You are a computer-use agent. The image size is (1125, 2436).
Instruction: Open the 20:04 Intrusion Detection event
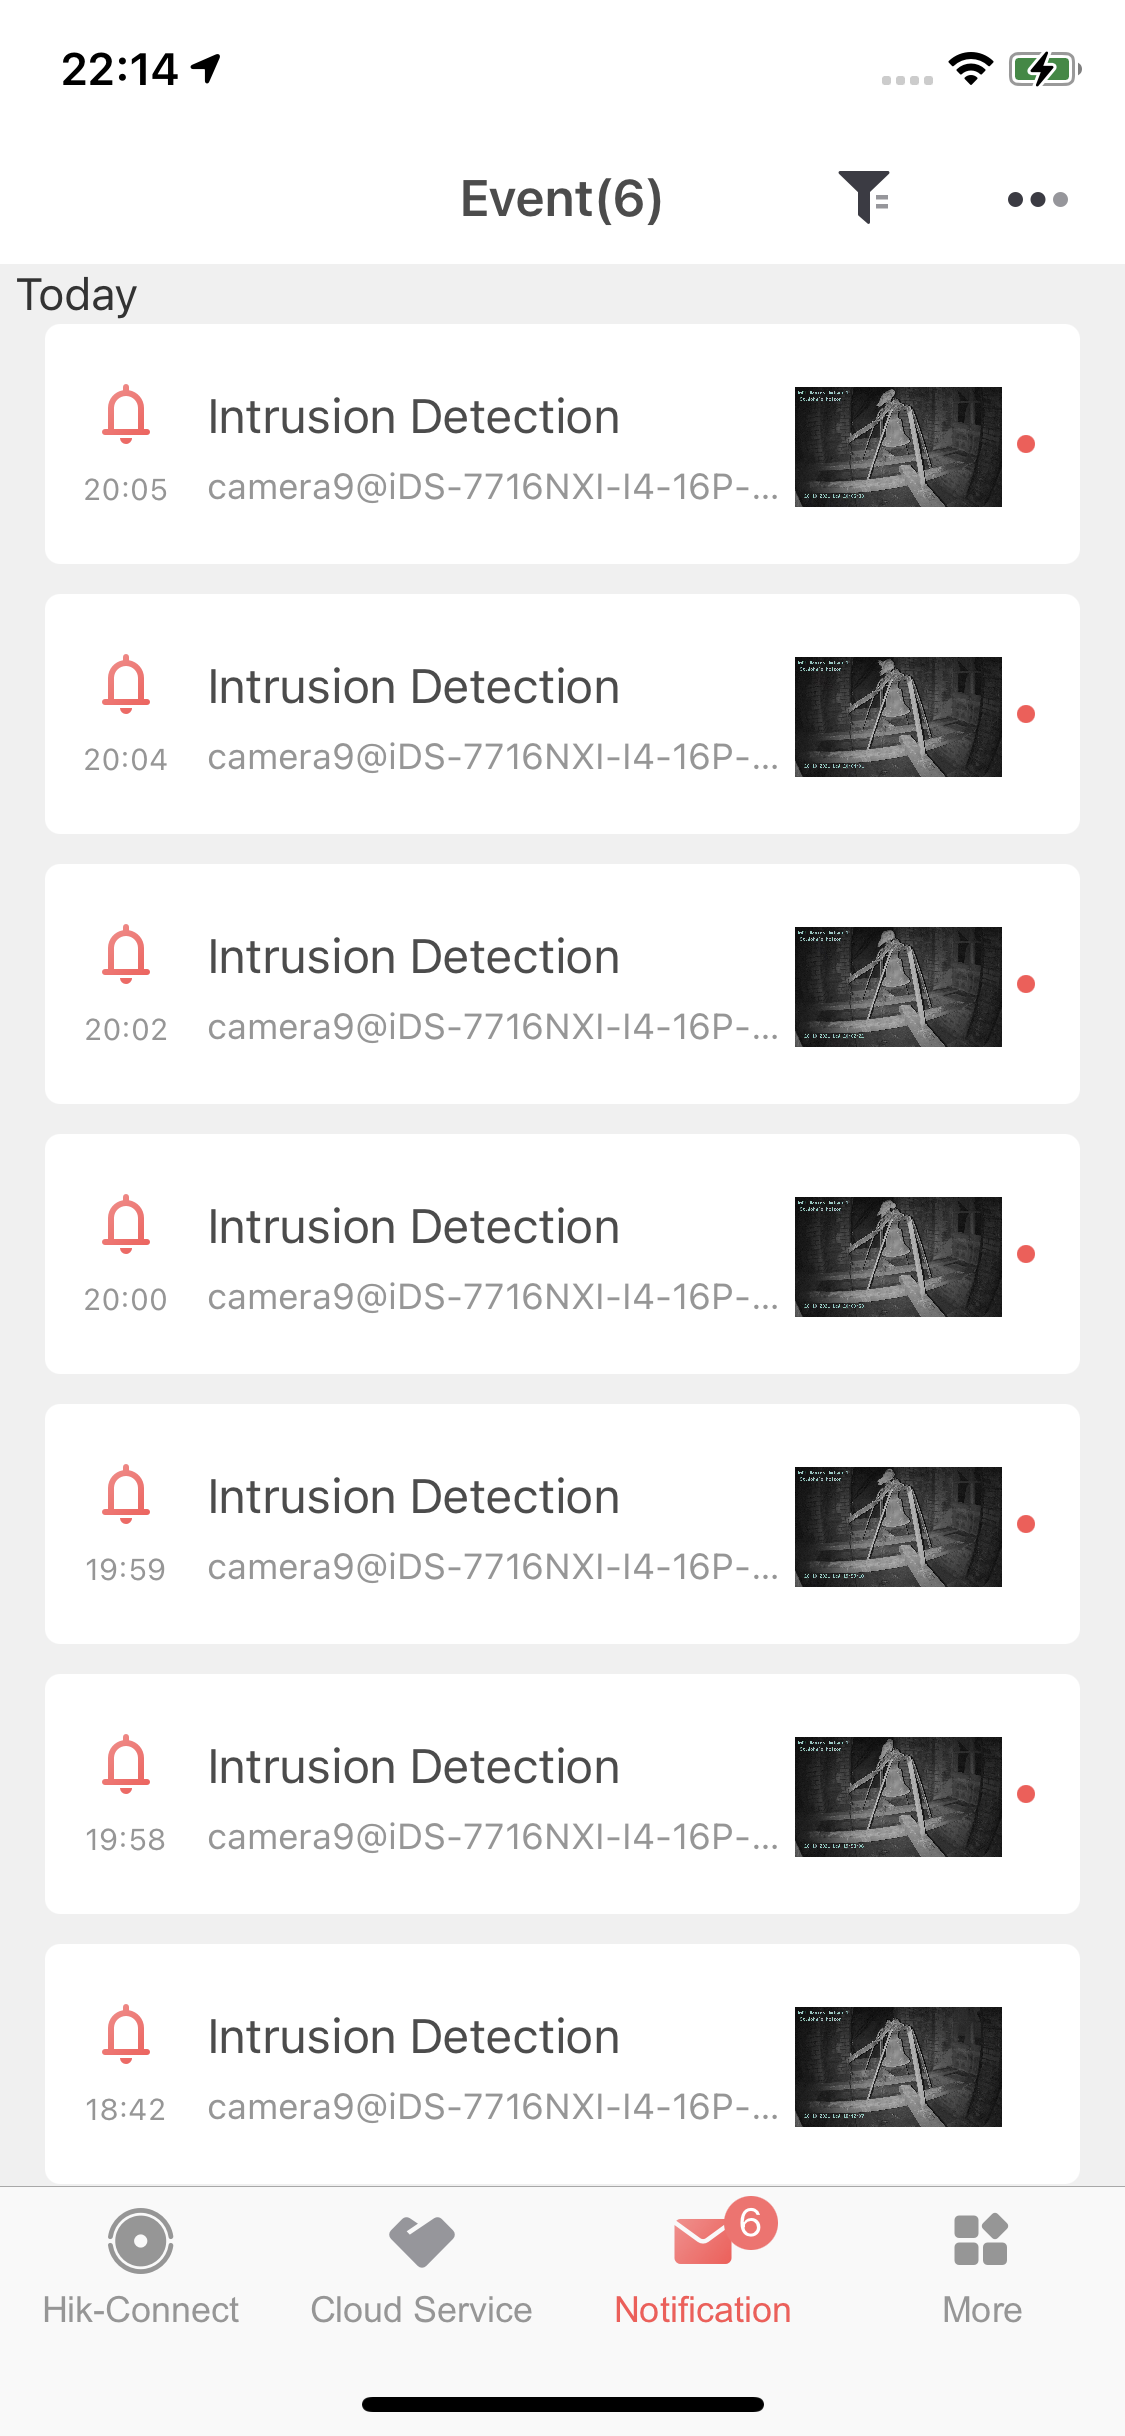(413, 688)
